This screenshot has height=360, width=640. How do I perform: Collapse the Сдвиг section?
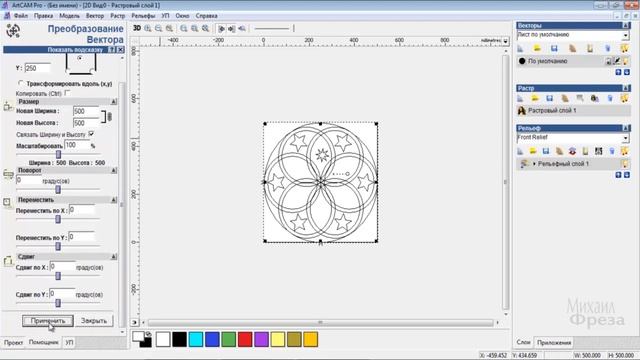(114, 257)
